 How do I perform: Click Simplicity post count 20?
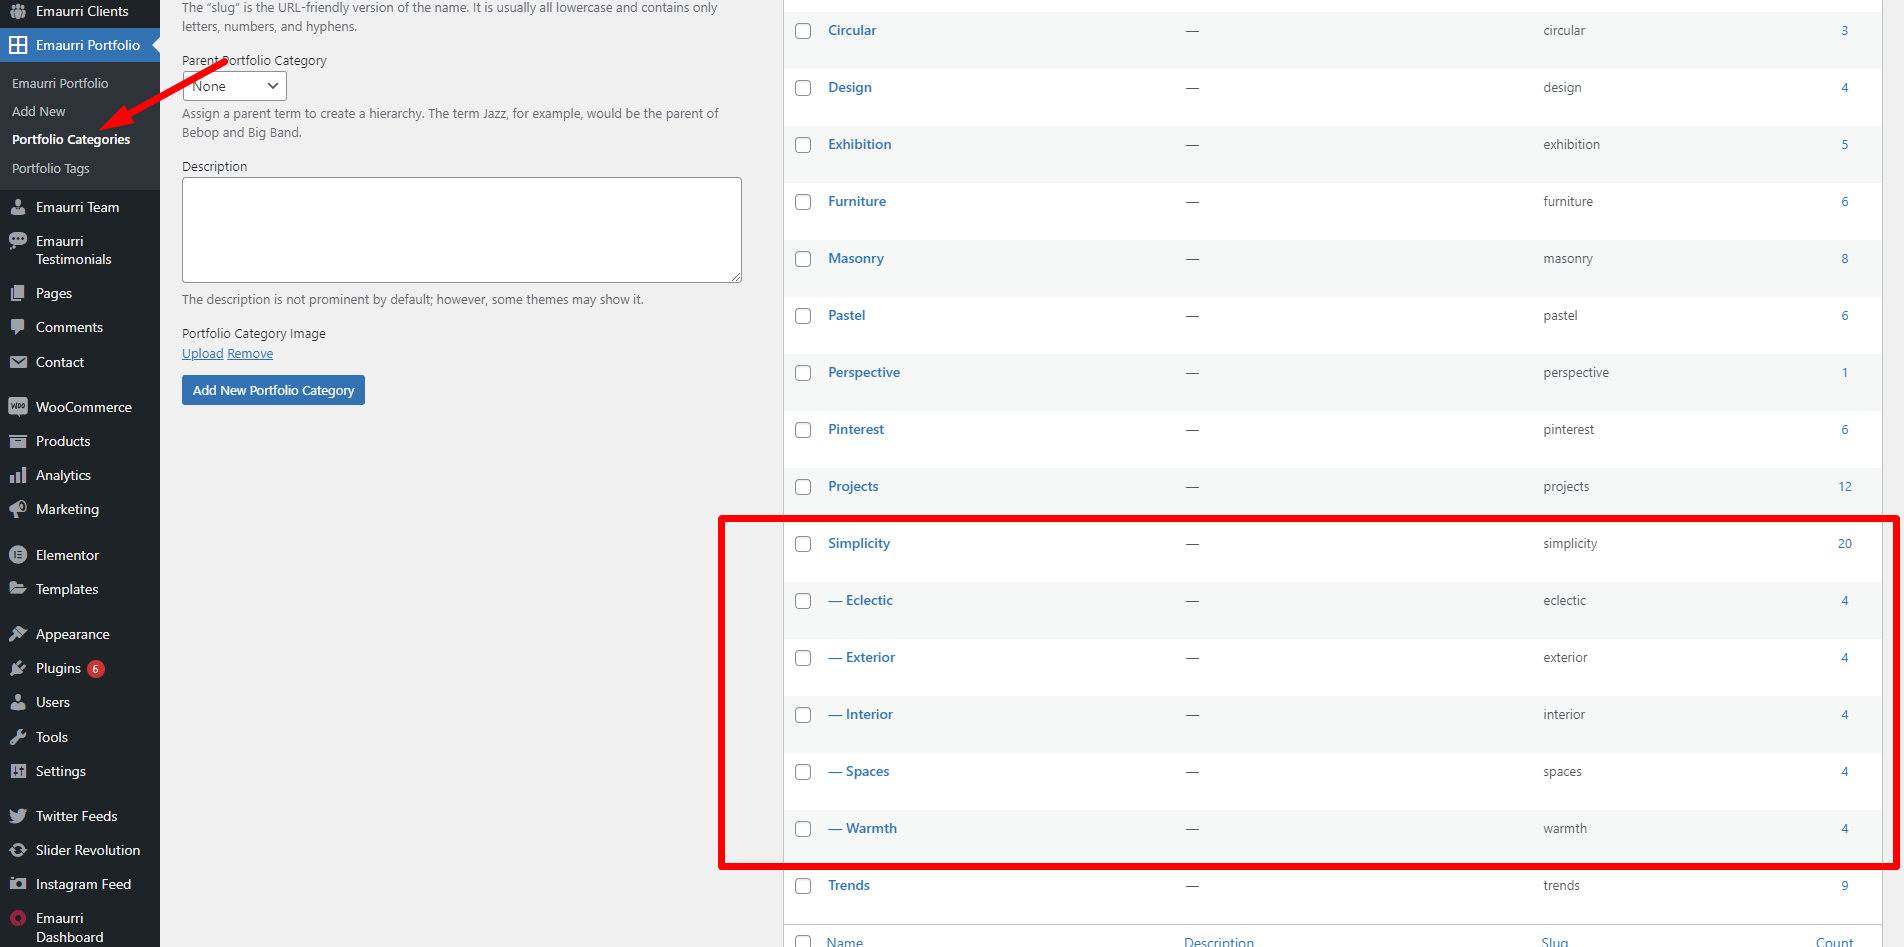tap(1844, 543)
